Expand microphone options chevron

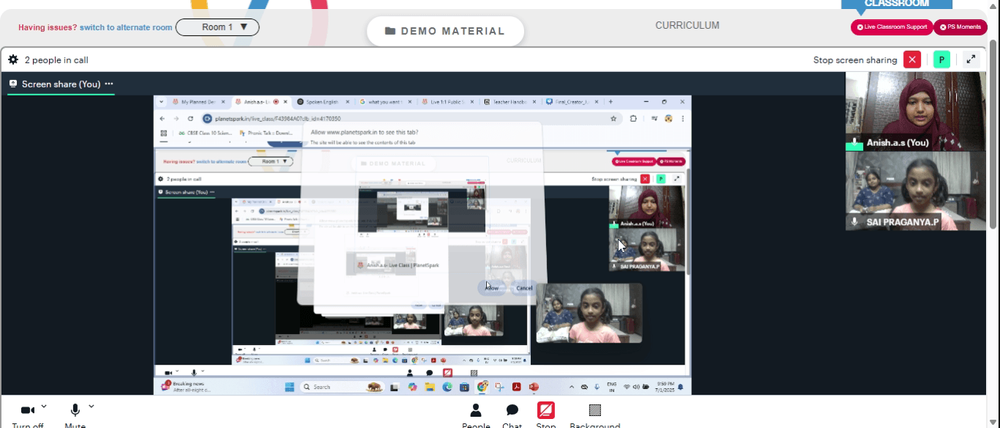pyautogui.click(x=91, y=406)
